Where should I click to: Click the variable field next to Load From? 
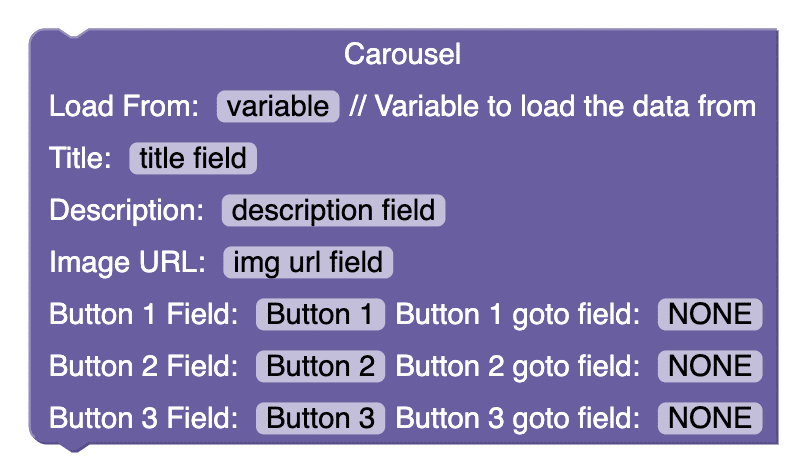pos(278,106)
